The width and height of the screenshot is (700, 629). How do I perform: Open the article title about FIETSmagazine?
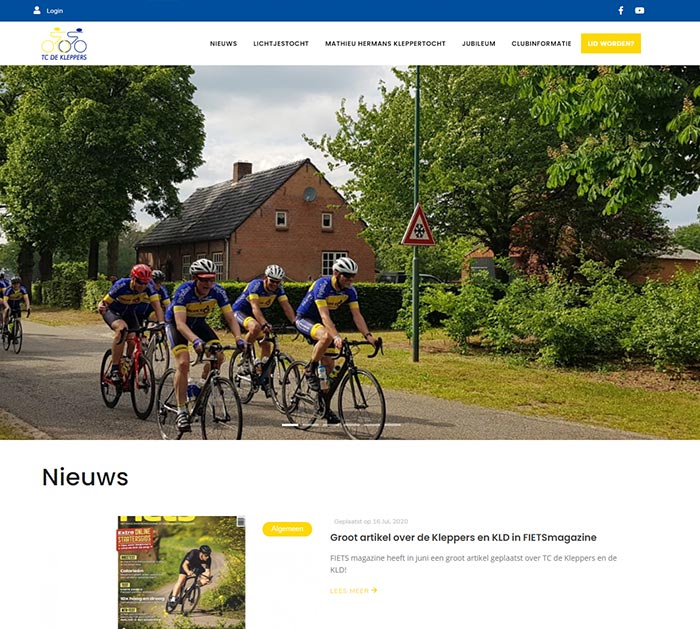pyautogui.click(x=463, y=537)
